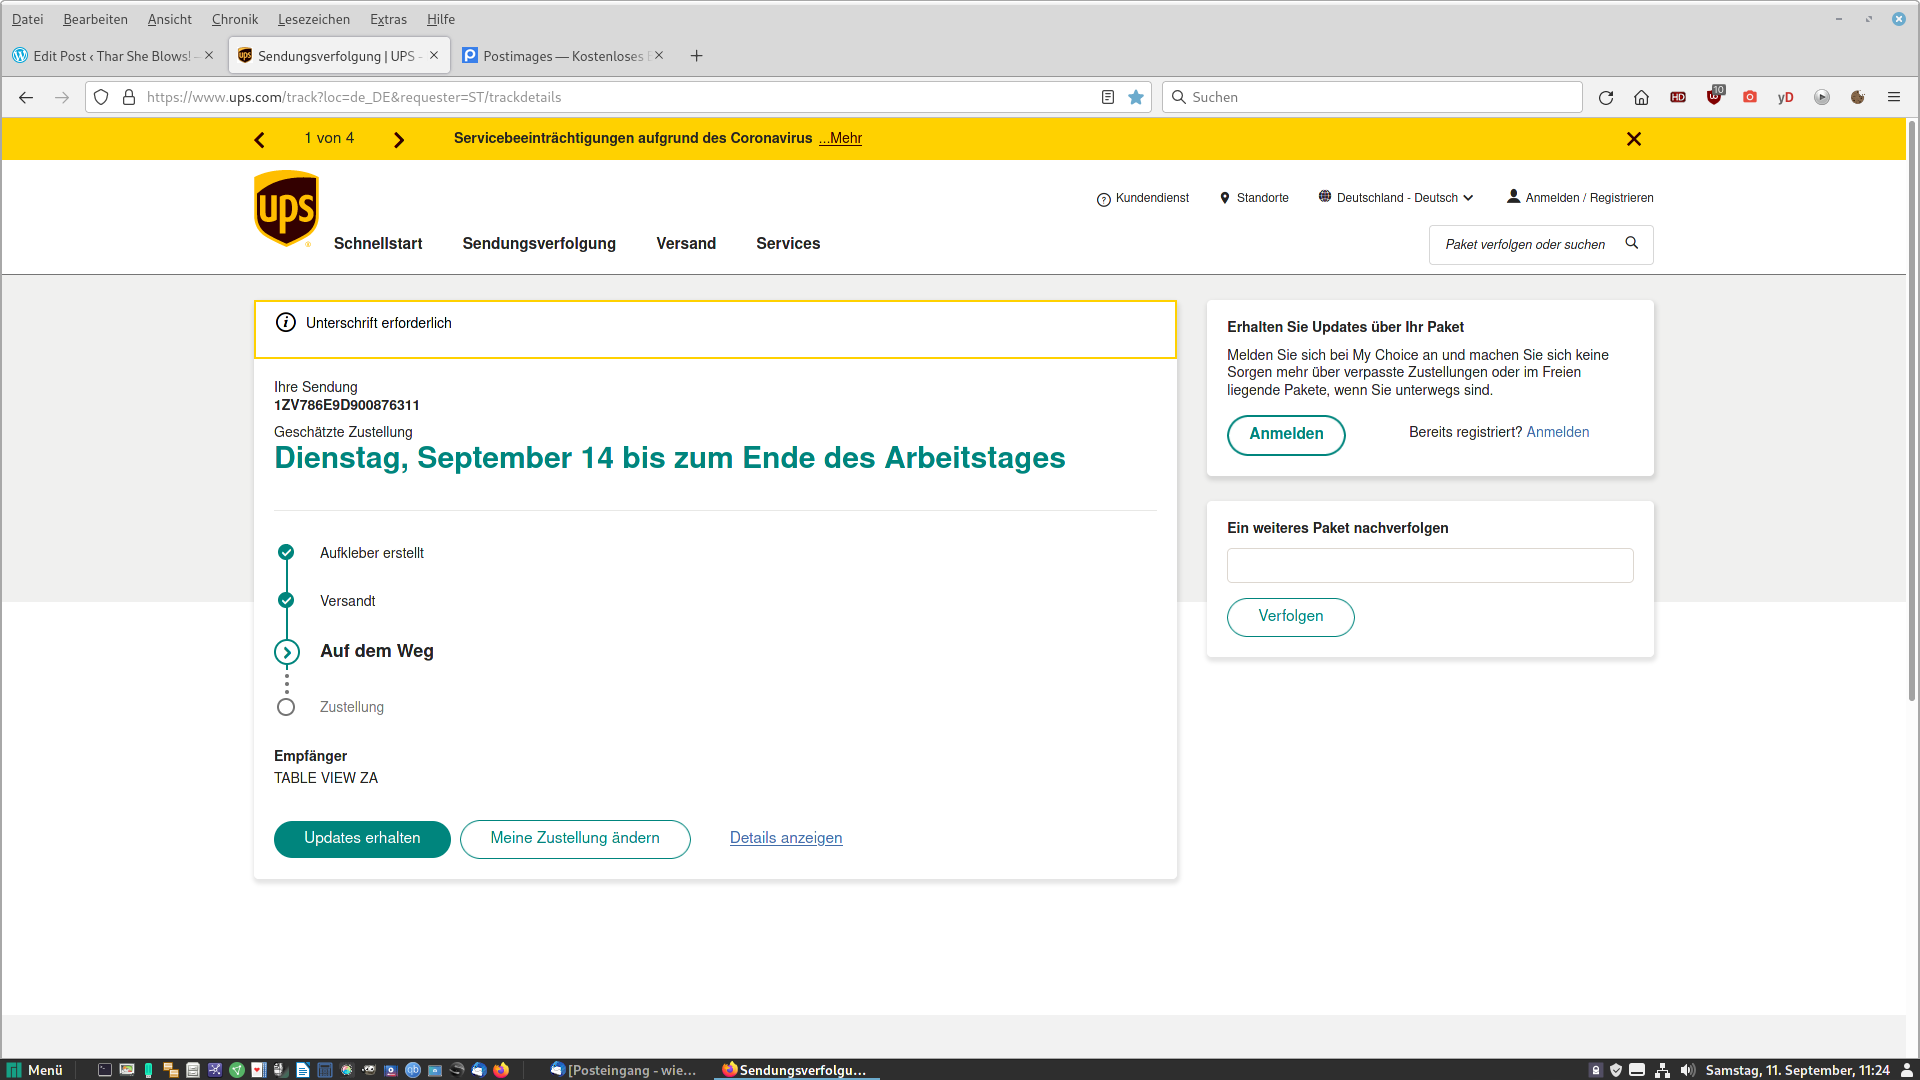
Task: Click the Standorte link
Action: click(x=1254, y=198)
